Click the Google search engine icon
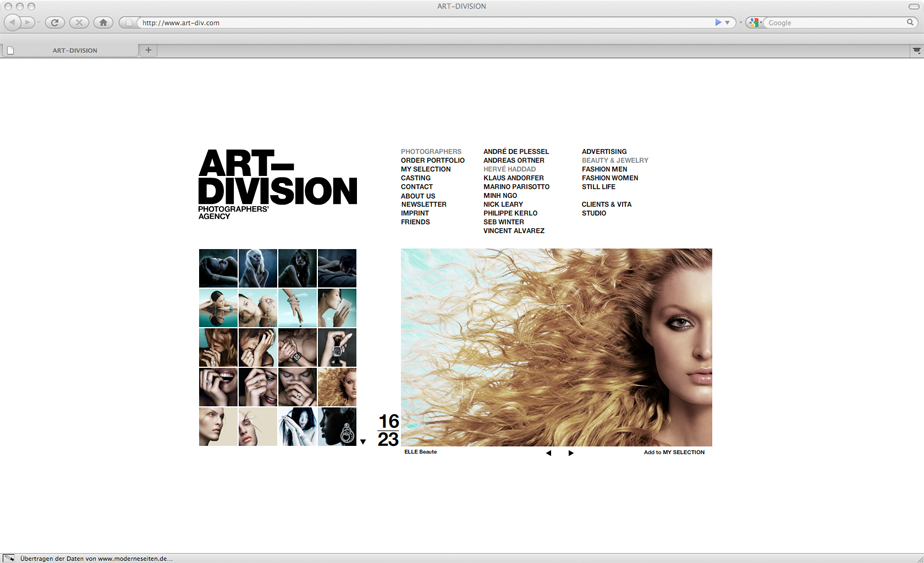Viewport: 924px width, 563px height. 753,22
